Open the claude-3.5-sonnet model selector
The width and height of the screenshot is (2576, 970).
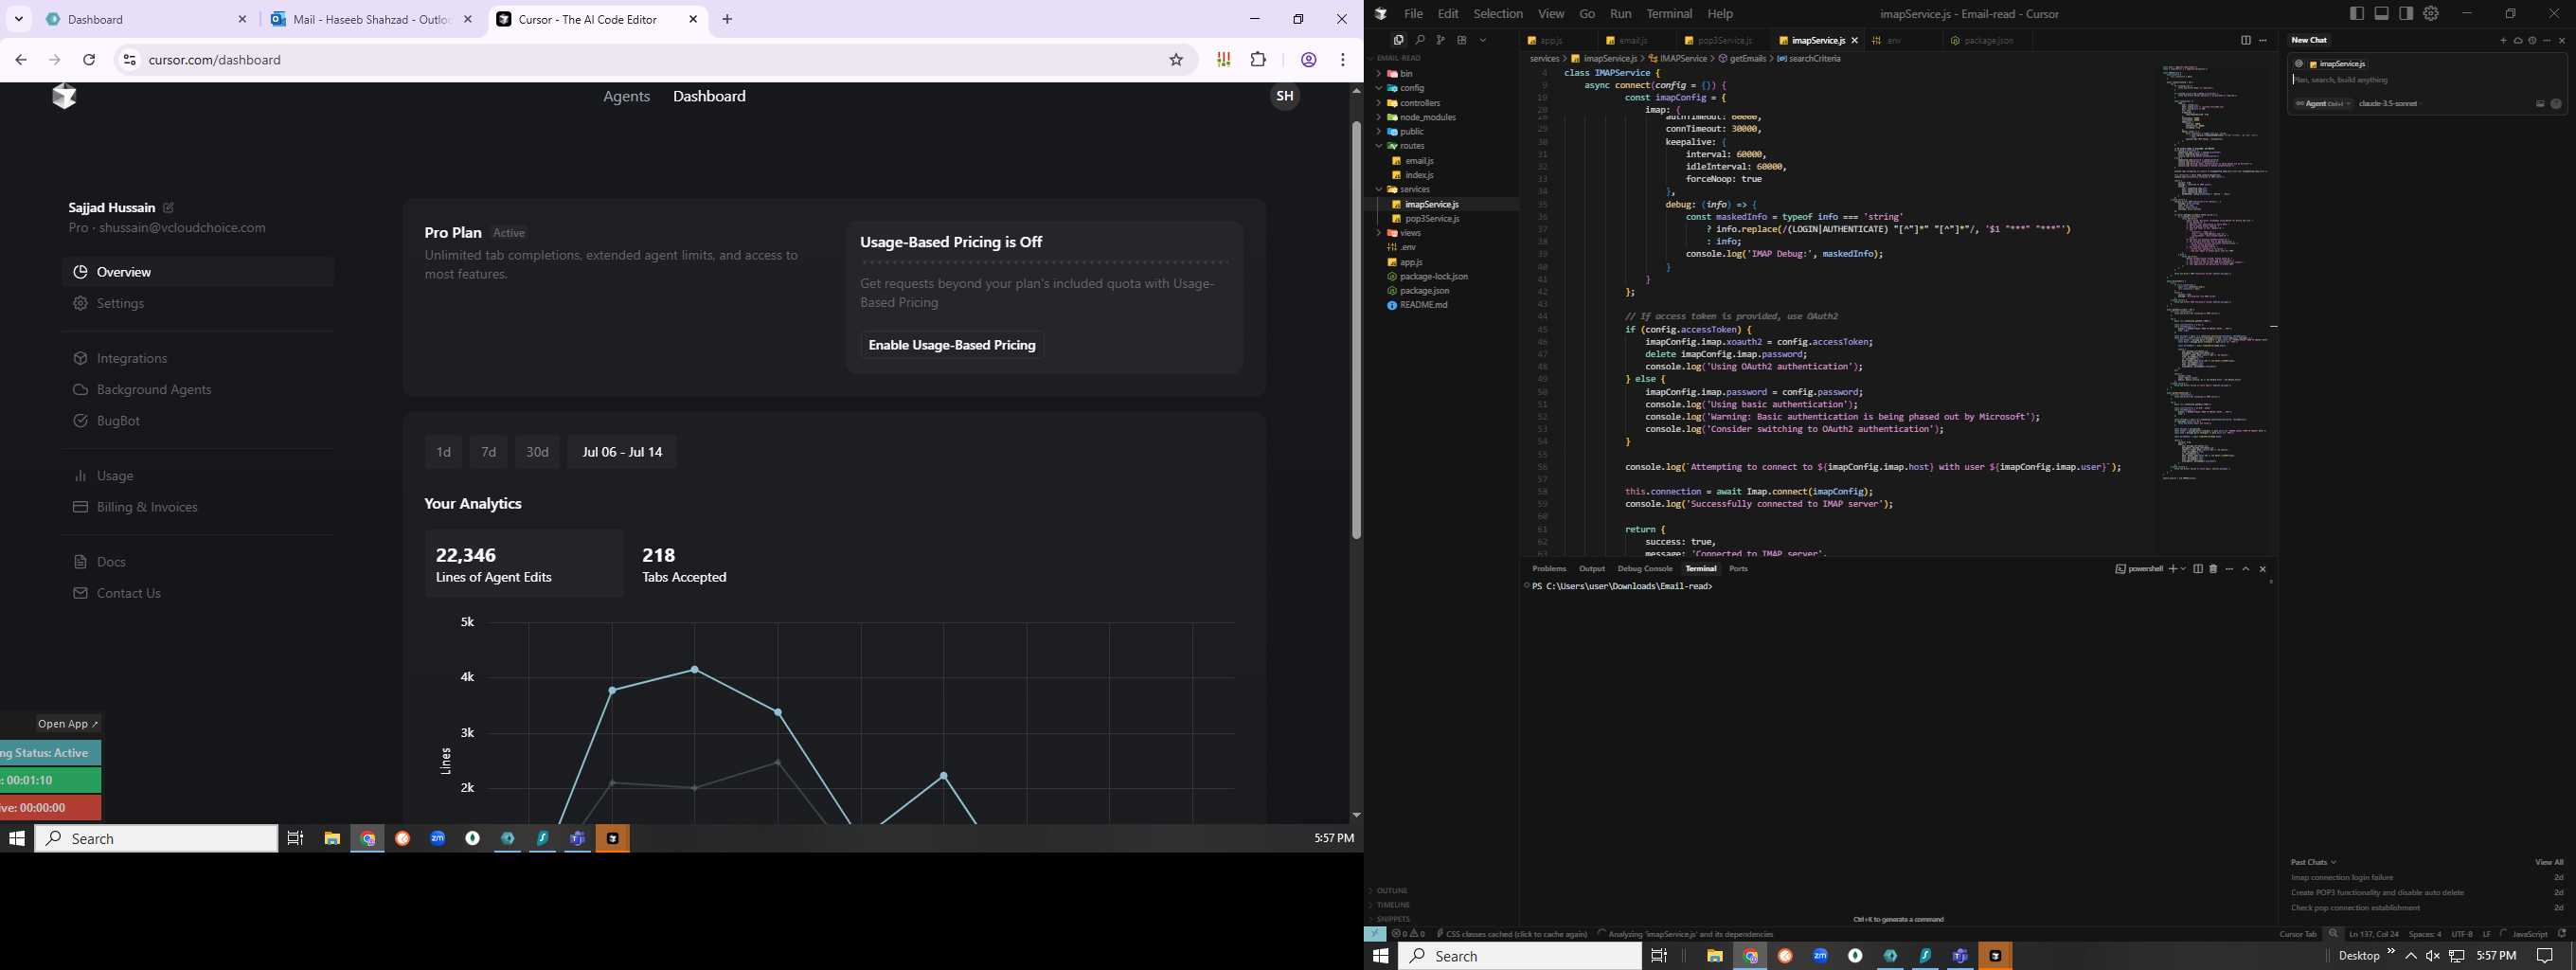pyautogui.click(x=2388, y=104)
